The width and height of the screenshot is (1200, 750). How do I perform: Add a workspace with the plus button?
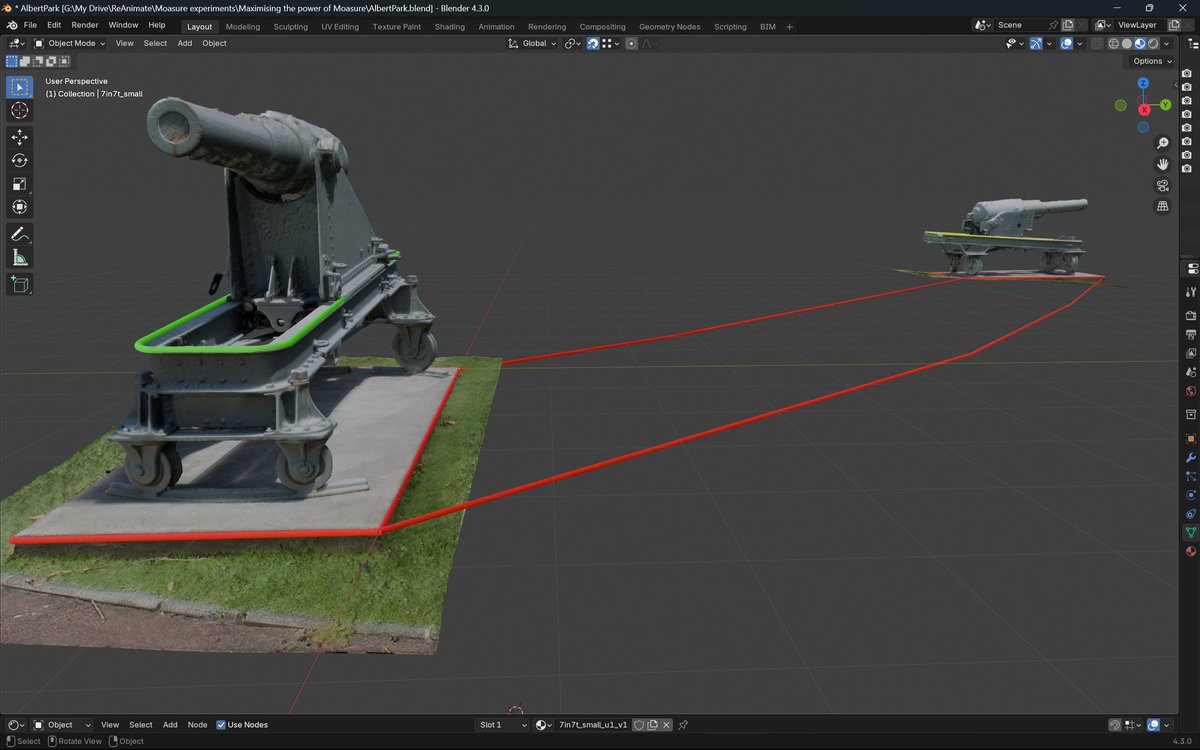[x=789, y=27]
